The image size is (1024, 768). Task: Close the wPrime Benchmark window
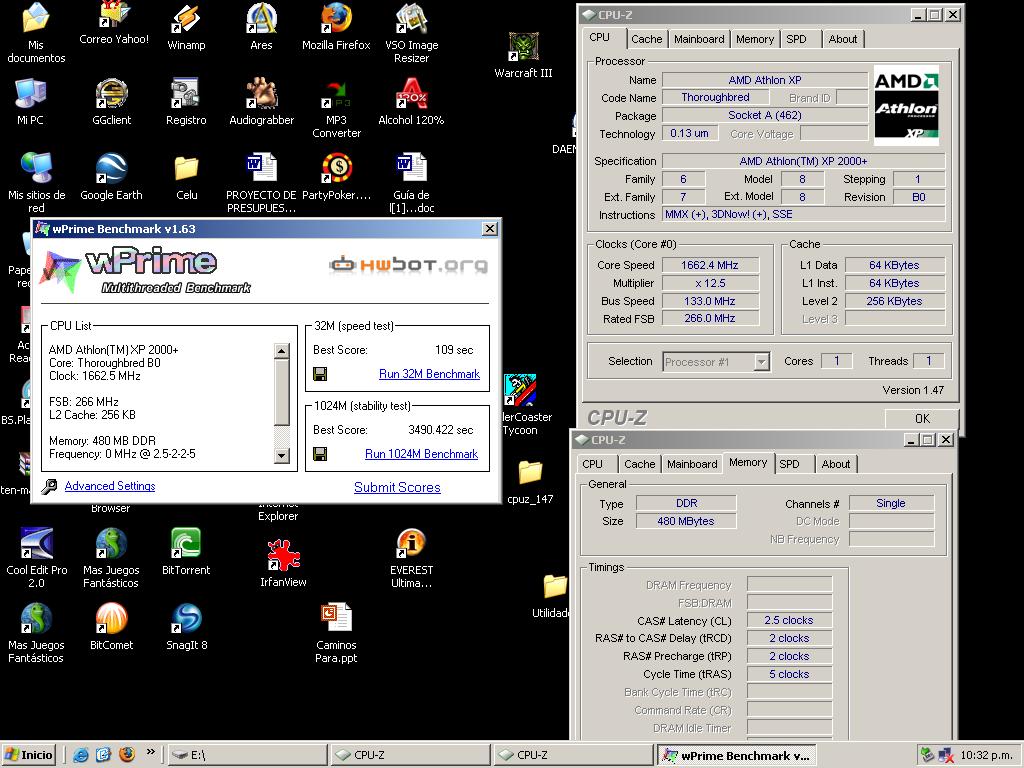489,229
